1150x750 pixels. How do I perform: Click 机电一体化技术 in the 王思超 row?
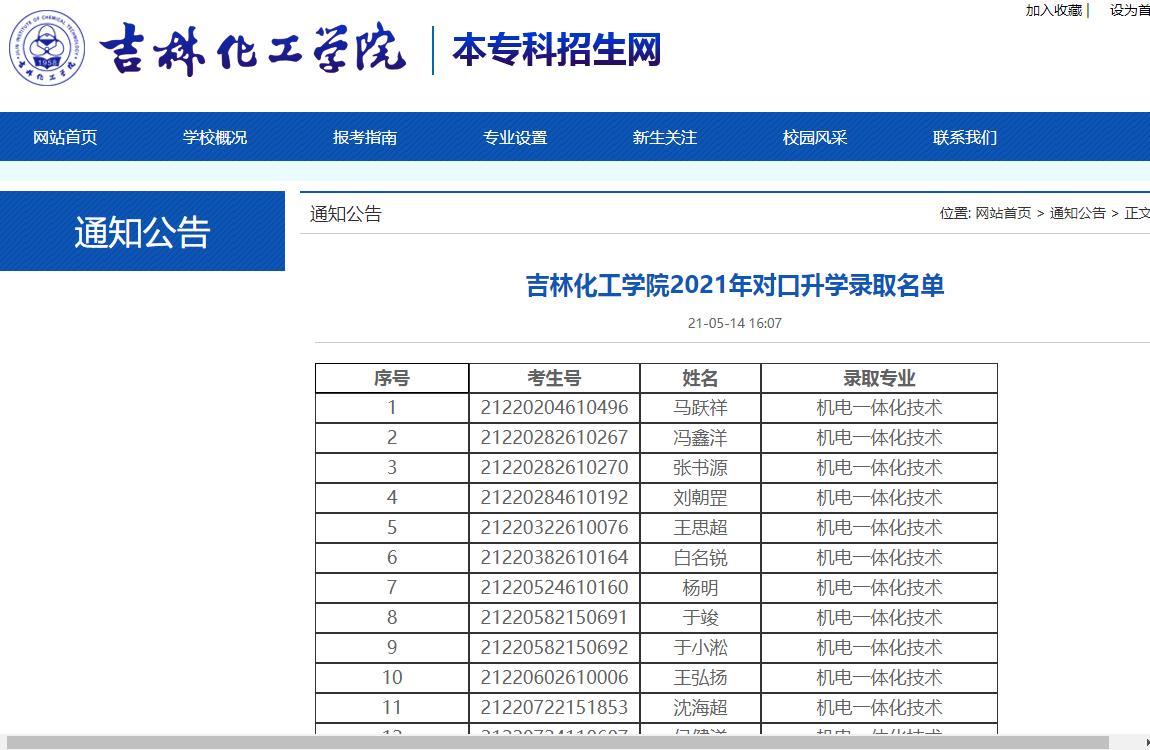[x=879, y=528]
